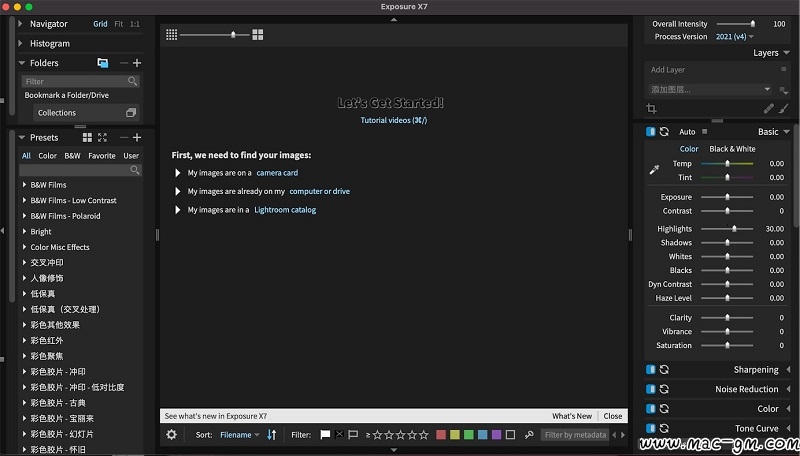Click the What's New button
The height and width of the screenshot is (456, 800).
tap(572, 416)
